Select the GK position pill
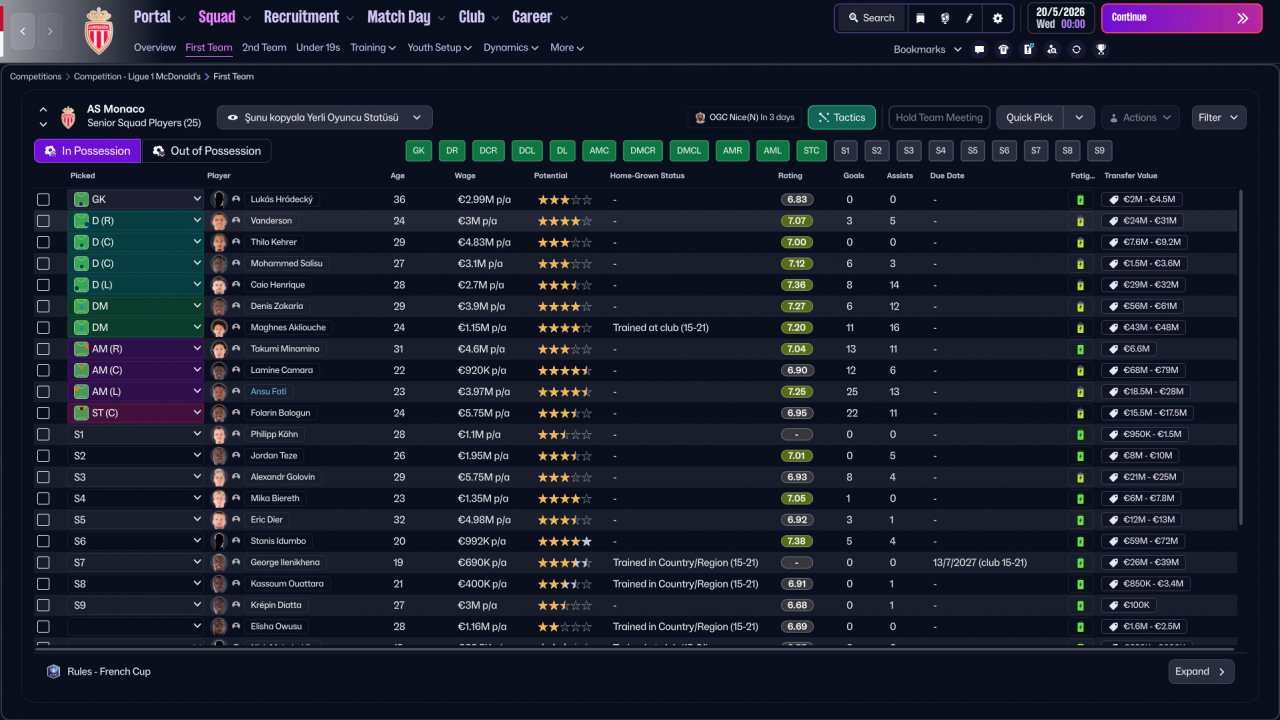Screen dimensions: 1280x720 419,151
